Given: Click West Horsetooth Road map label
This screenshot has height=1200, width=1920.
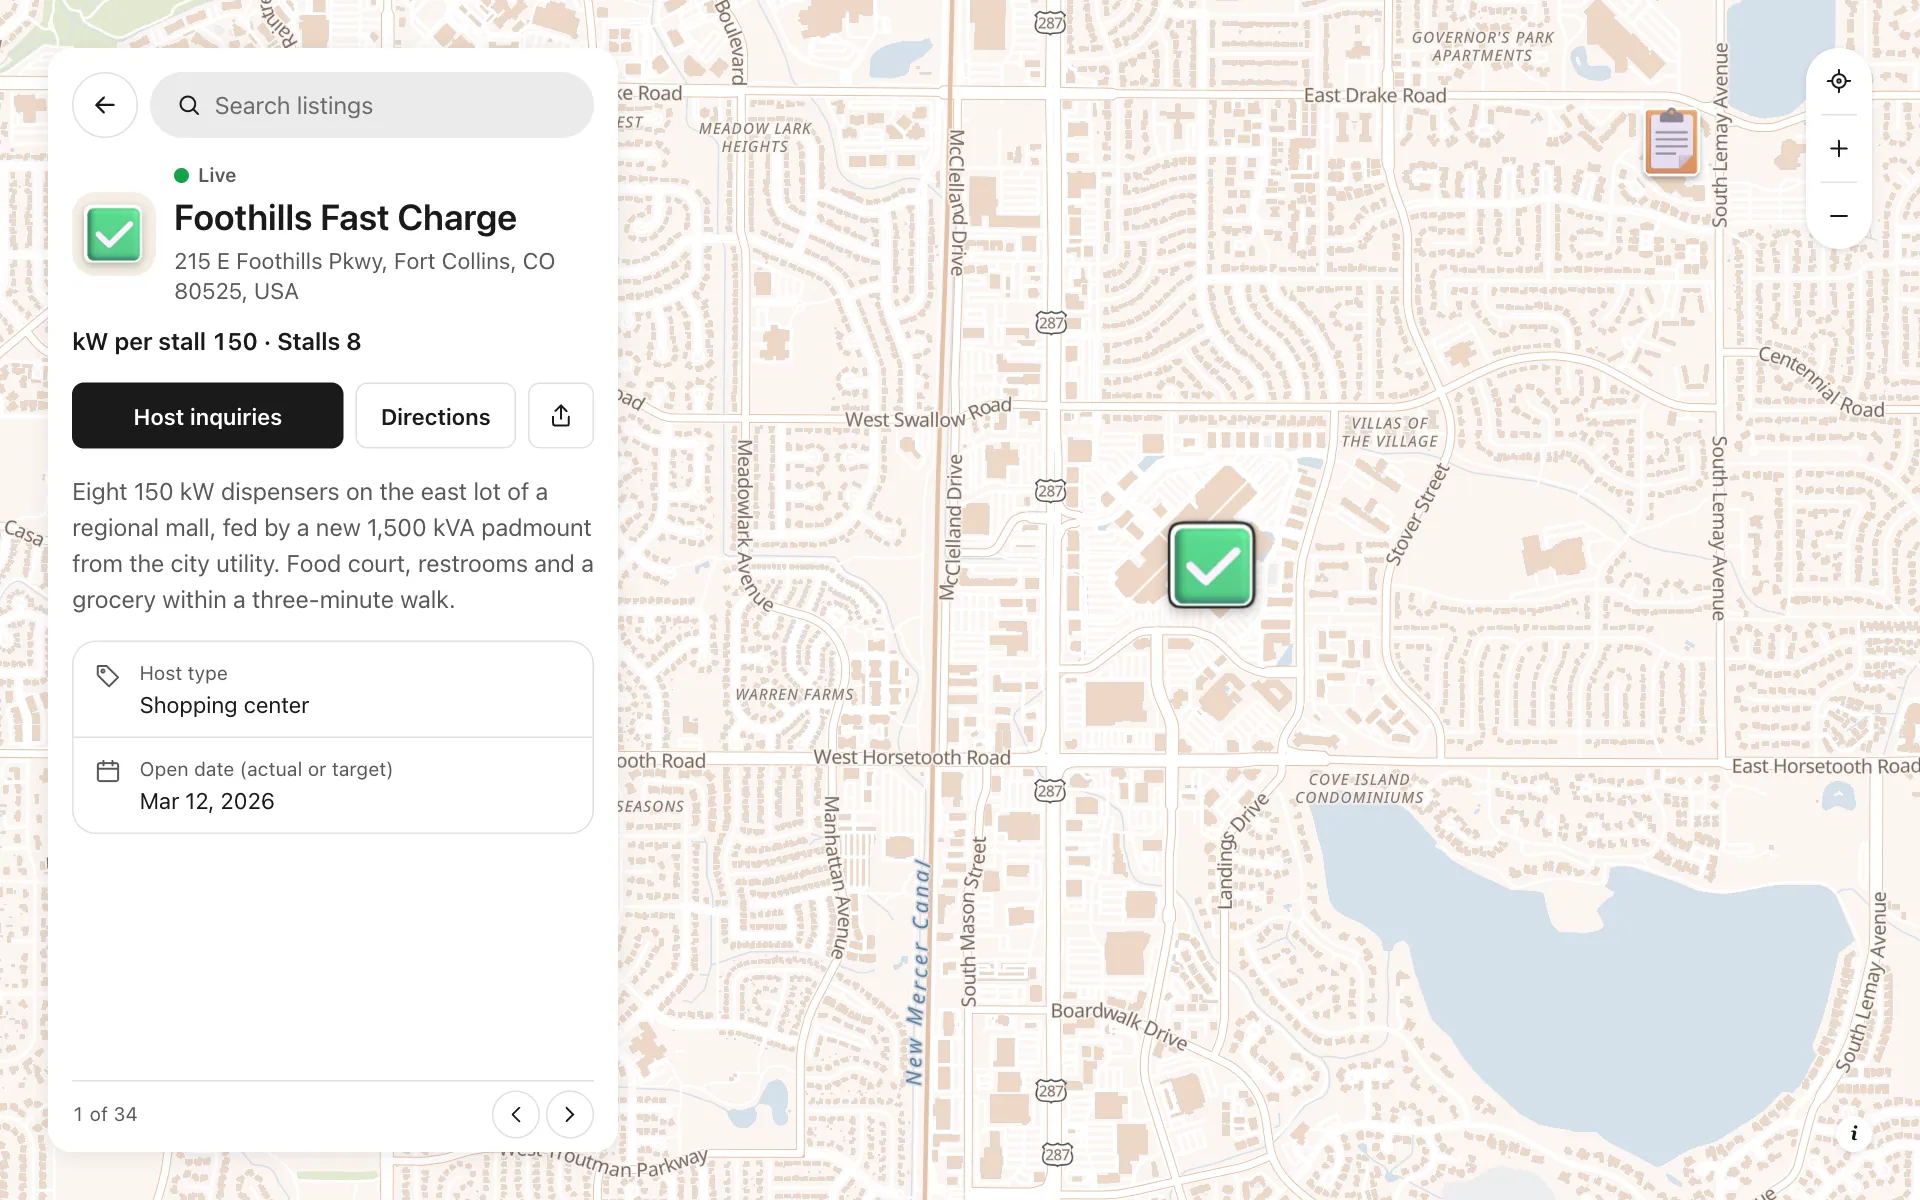Looking at the screenshot, I should (912, 757).
